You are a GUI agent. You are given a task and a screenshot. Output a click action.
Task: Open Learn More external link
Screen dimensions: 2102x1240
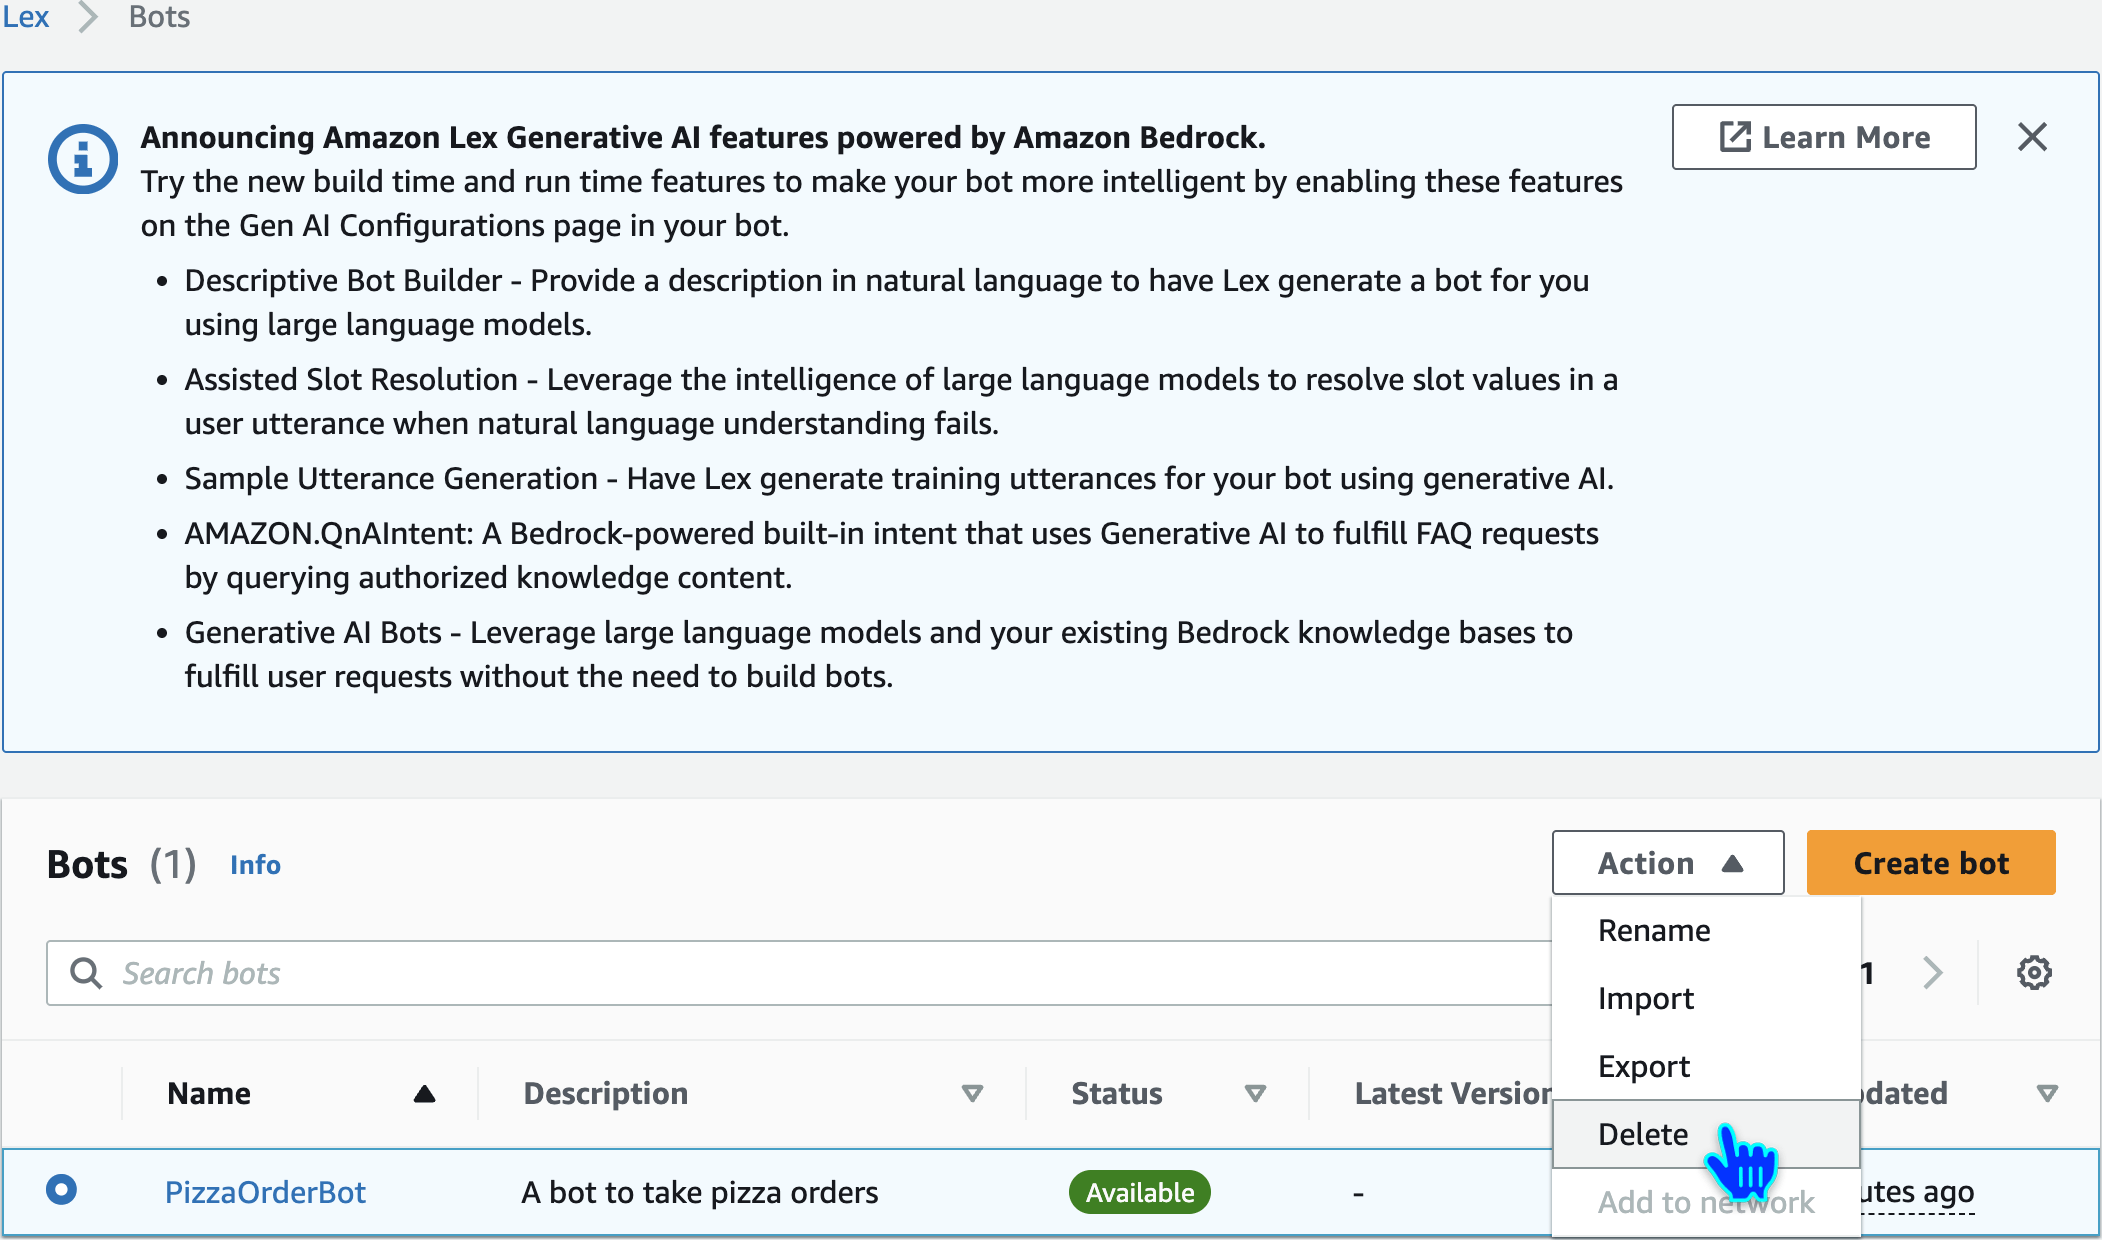tap(1823, 137)
